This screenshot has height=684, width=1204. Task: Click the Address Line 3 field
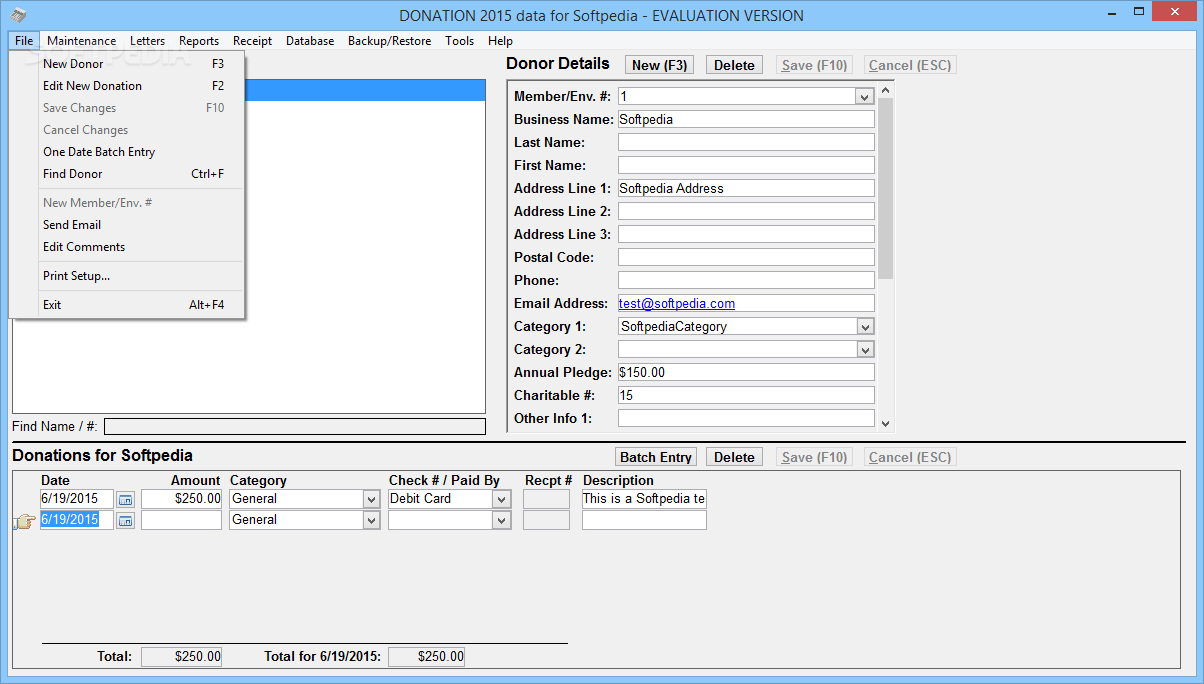tap(746, 234)
